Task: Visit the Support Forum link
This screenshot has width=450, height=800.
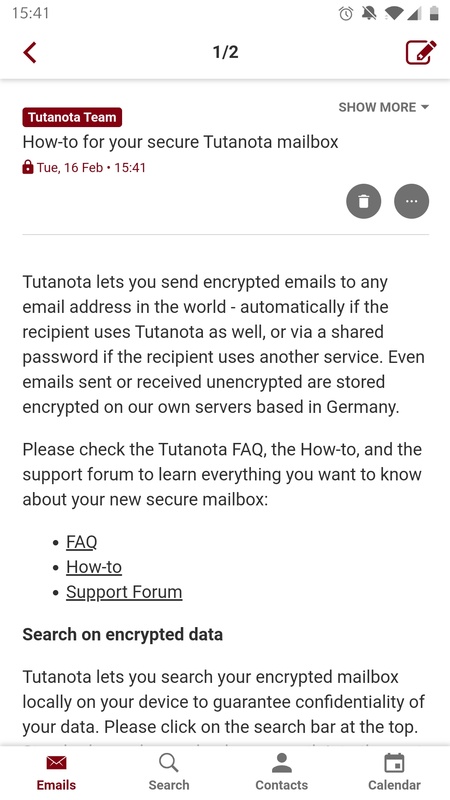Action: 124,592
